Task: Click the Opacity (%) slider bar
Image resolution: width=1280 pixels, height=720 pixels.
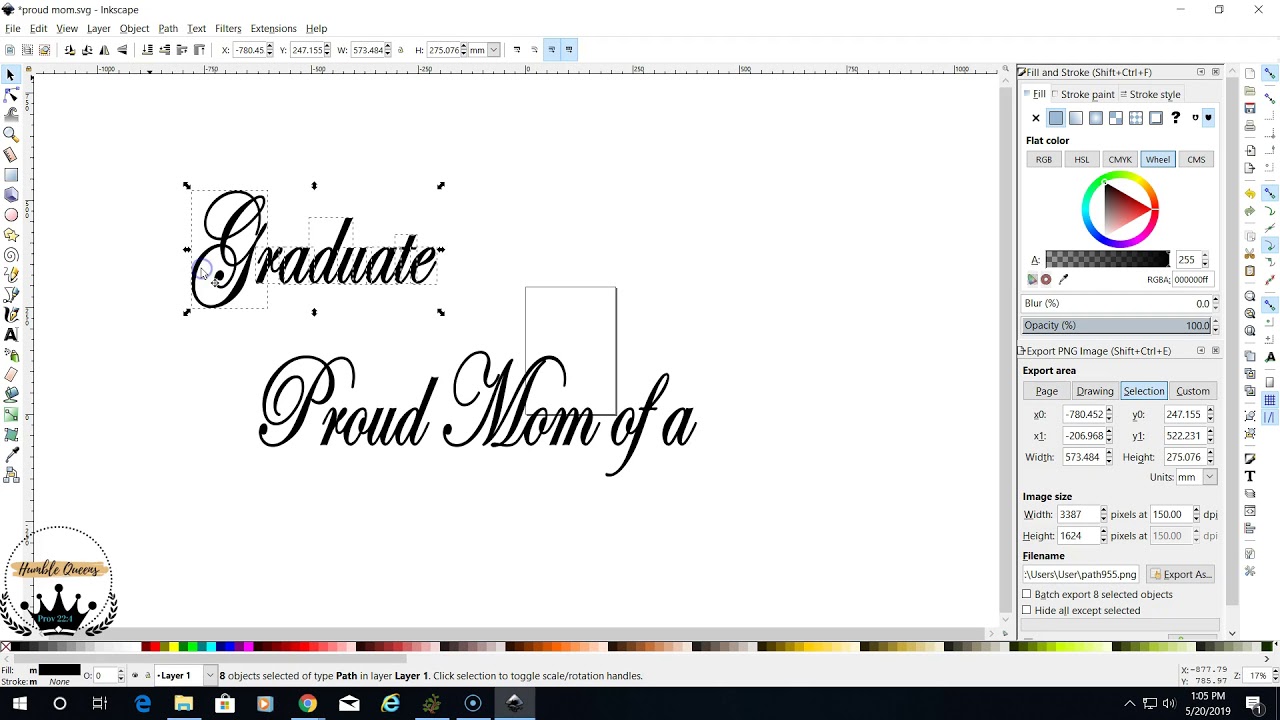Action: [1116, 326]
